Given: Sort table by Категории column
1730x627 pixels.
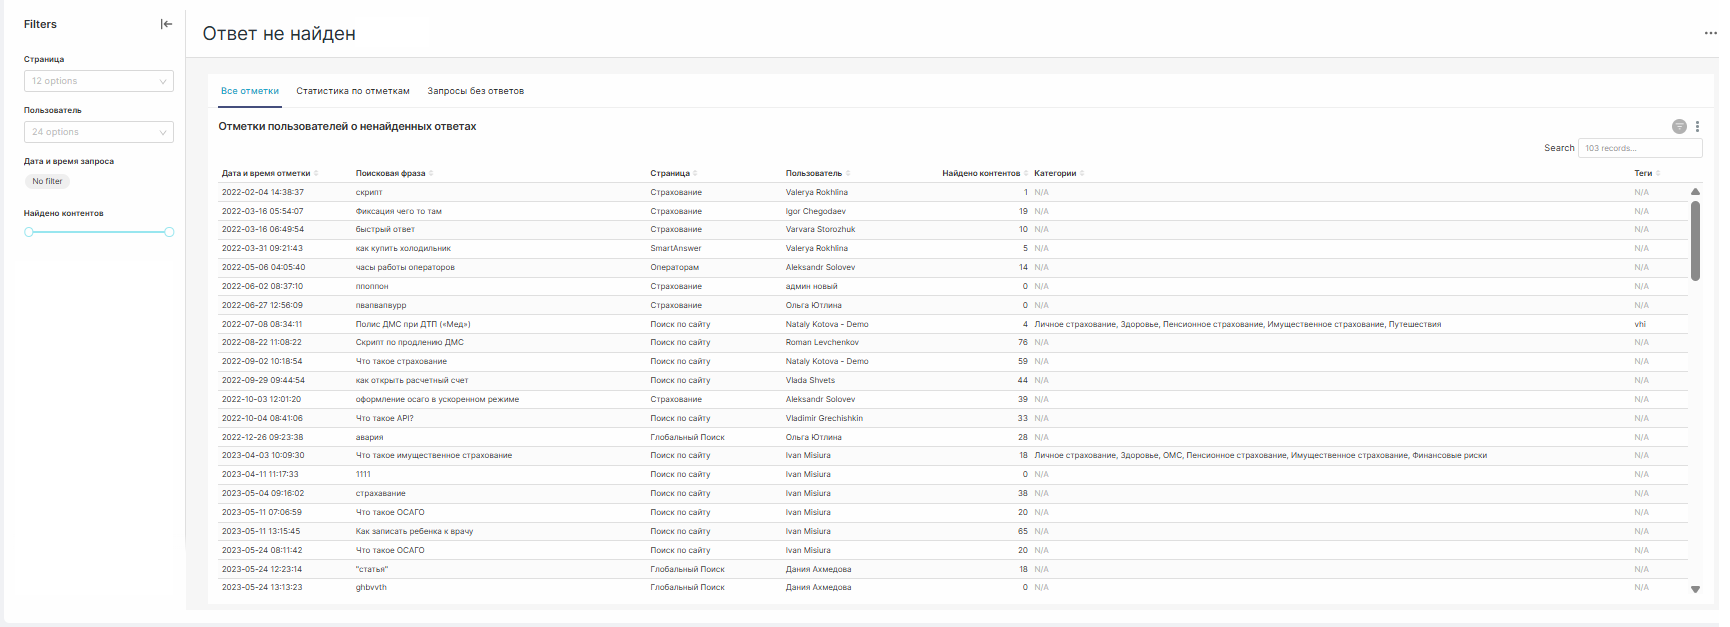Looking at the screenshot, I should (x=1055, y=173).
